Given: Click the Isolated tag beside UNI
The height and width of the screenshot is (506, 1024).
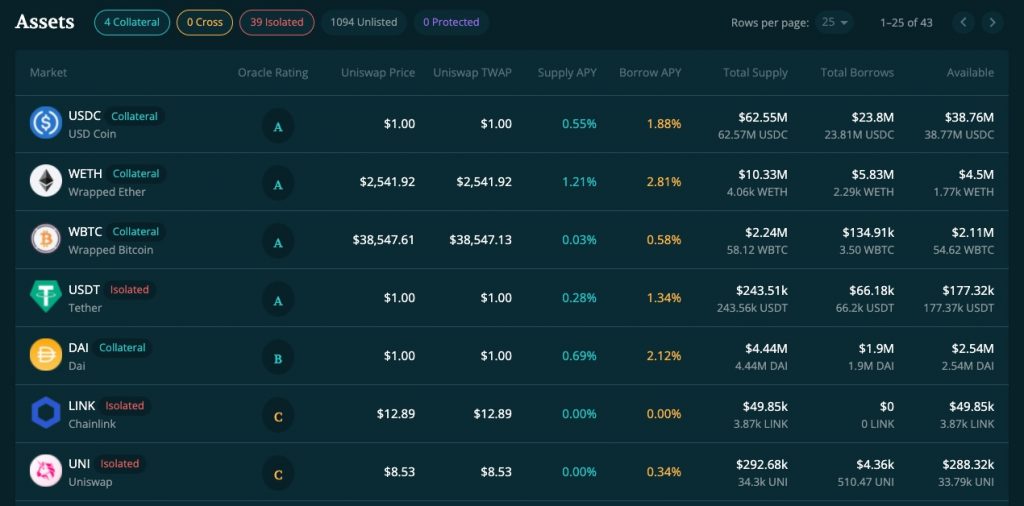Looking at the screenshot, I should tap(120, 464).
